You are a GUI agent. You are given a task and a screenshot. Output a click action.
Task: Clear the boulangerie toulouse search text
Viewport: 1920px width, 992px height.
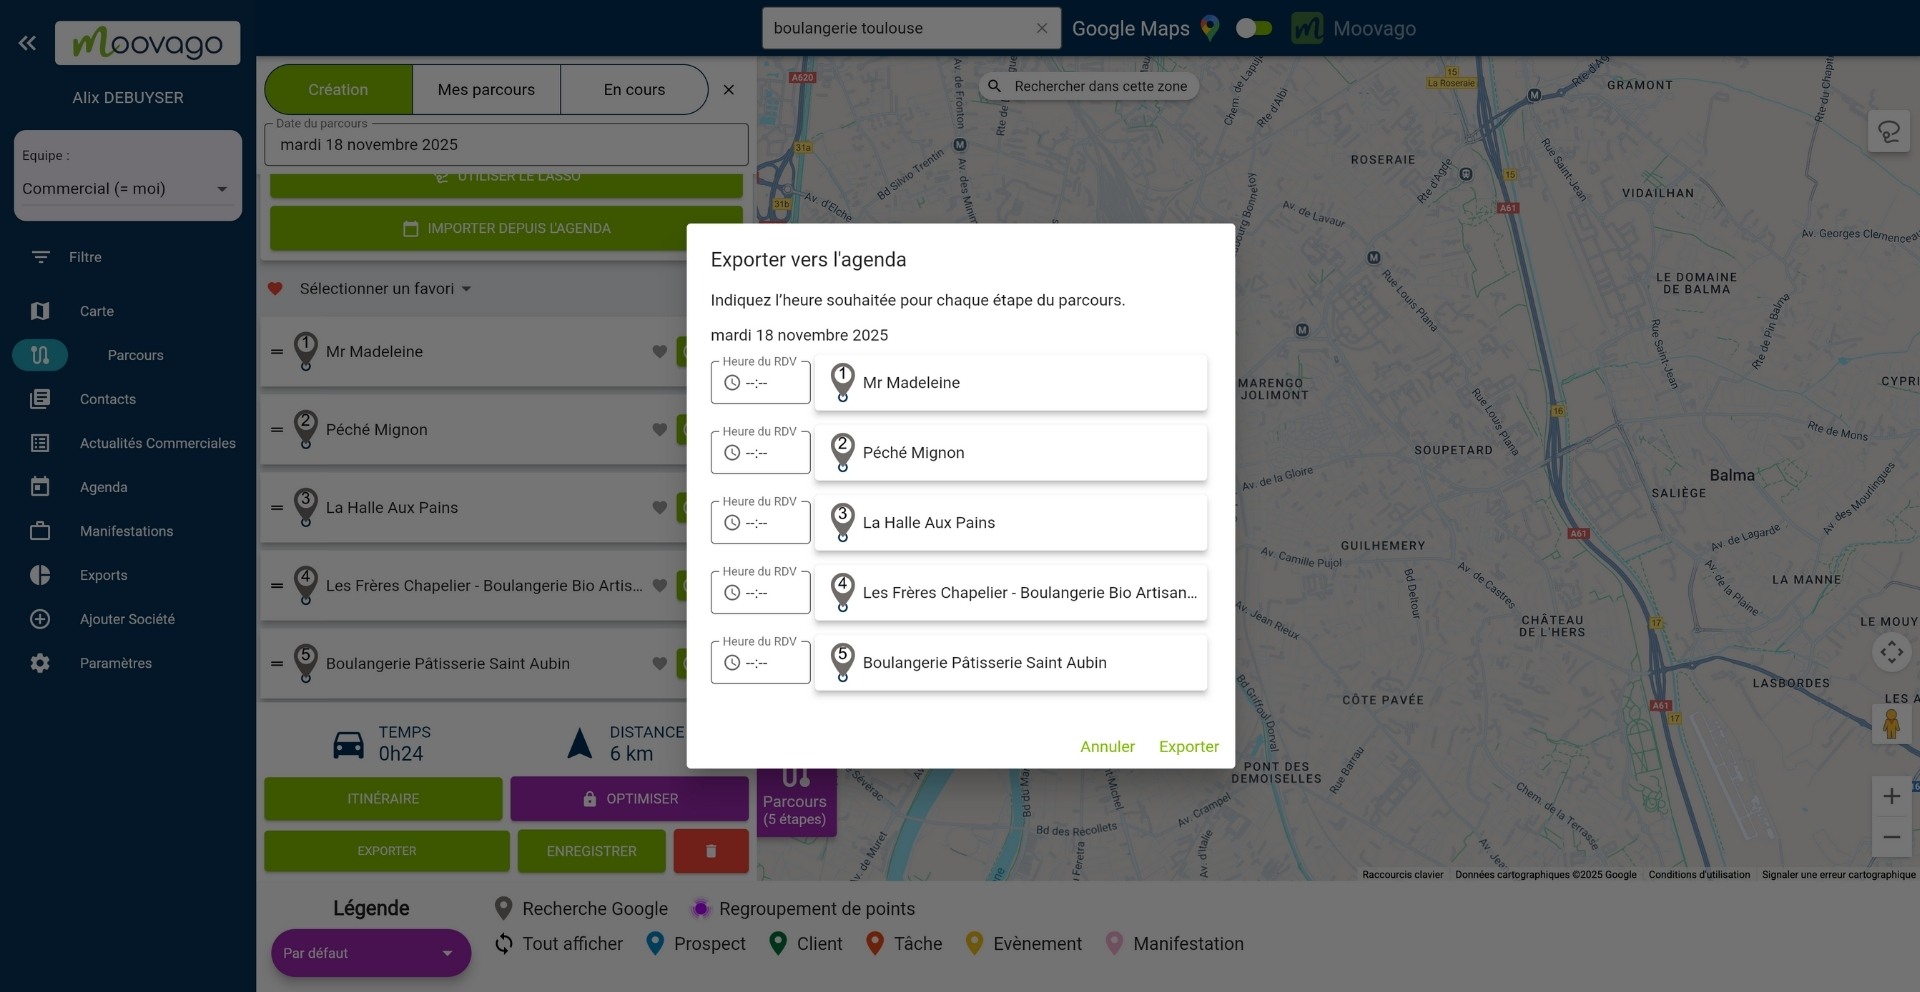(x=1041, y=28)
